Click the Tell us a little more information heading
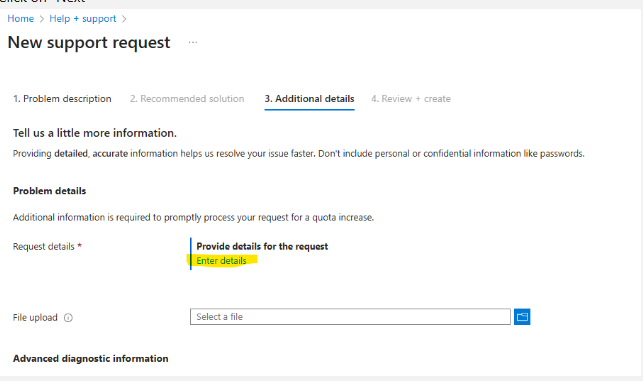The image size is (643, 381). click(95, 133)
